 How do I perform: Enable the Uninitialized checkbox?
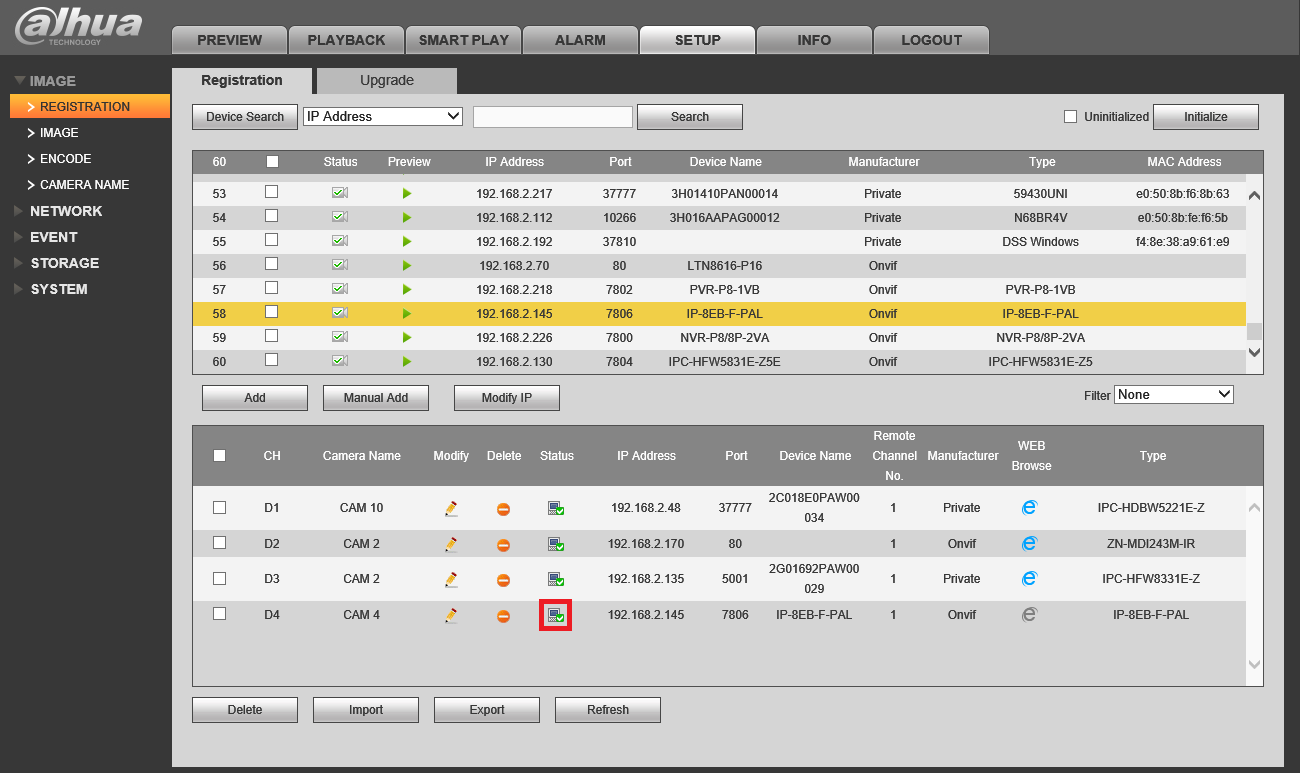pyautogui.click(x=1071, y=116)
